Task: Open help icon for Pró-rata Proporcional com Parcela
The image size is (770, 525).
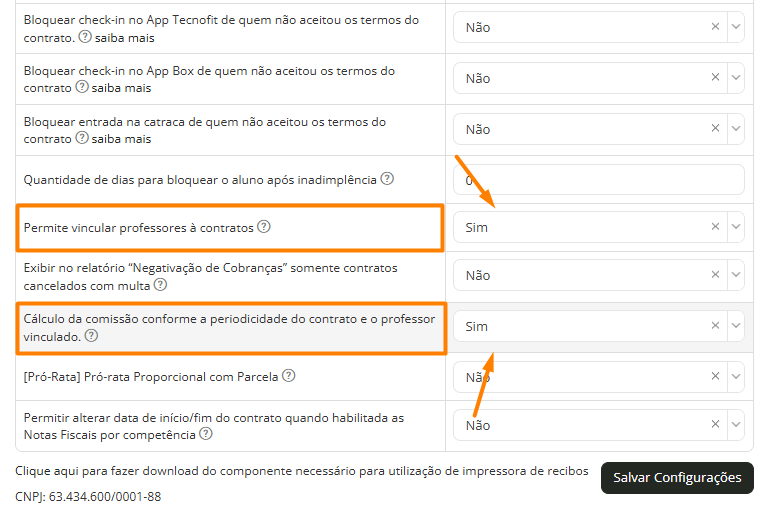Action: point(289,376)
